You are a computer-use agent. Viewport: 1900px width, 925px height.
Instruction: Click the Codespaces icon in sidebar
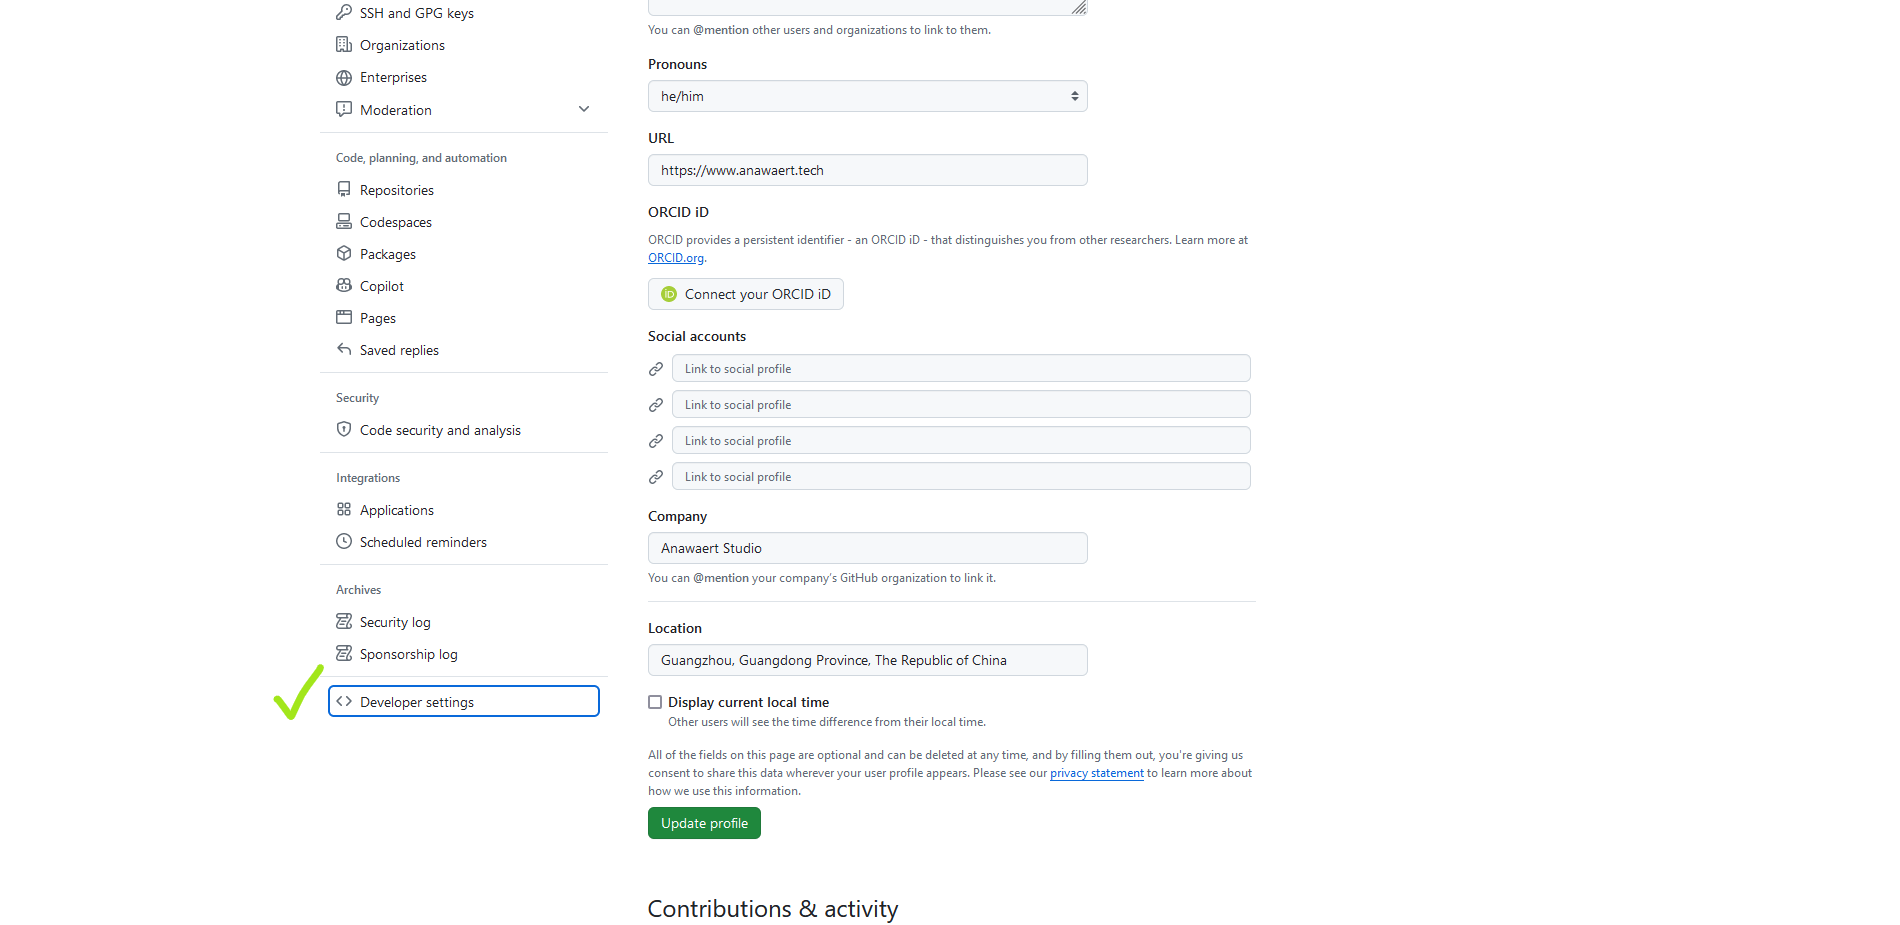coord(344,222)
